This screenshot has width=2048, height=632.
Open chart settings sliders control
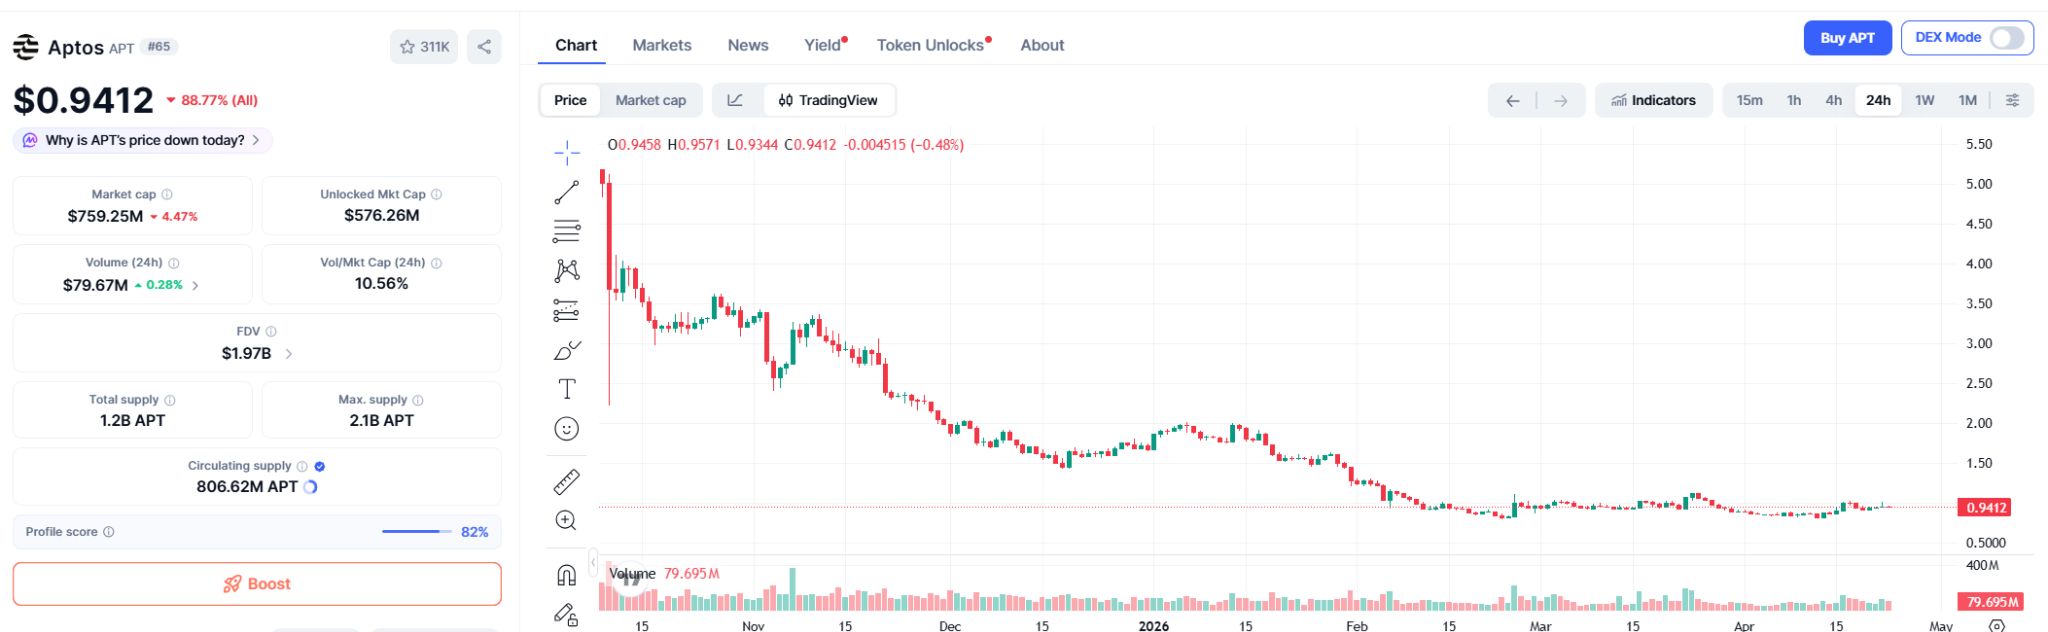click(2013, 100)
